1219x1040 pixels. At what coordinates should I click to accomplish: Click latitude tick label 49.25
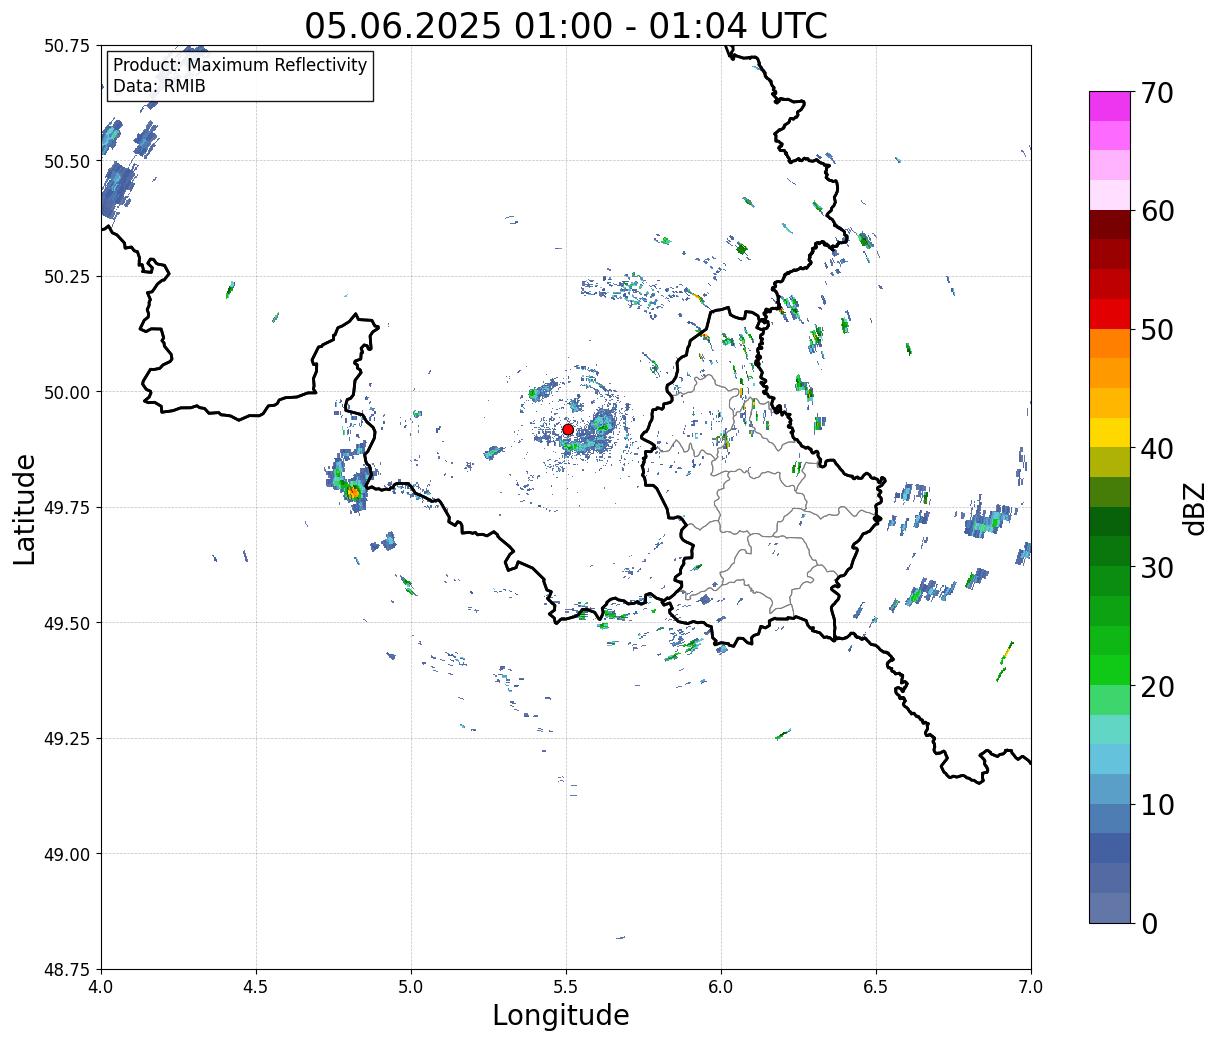coord(67,739)
